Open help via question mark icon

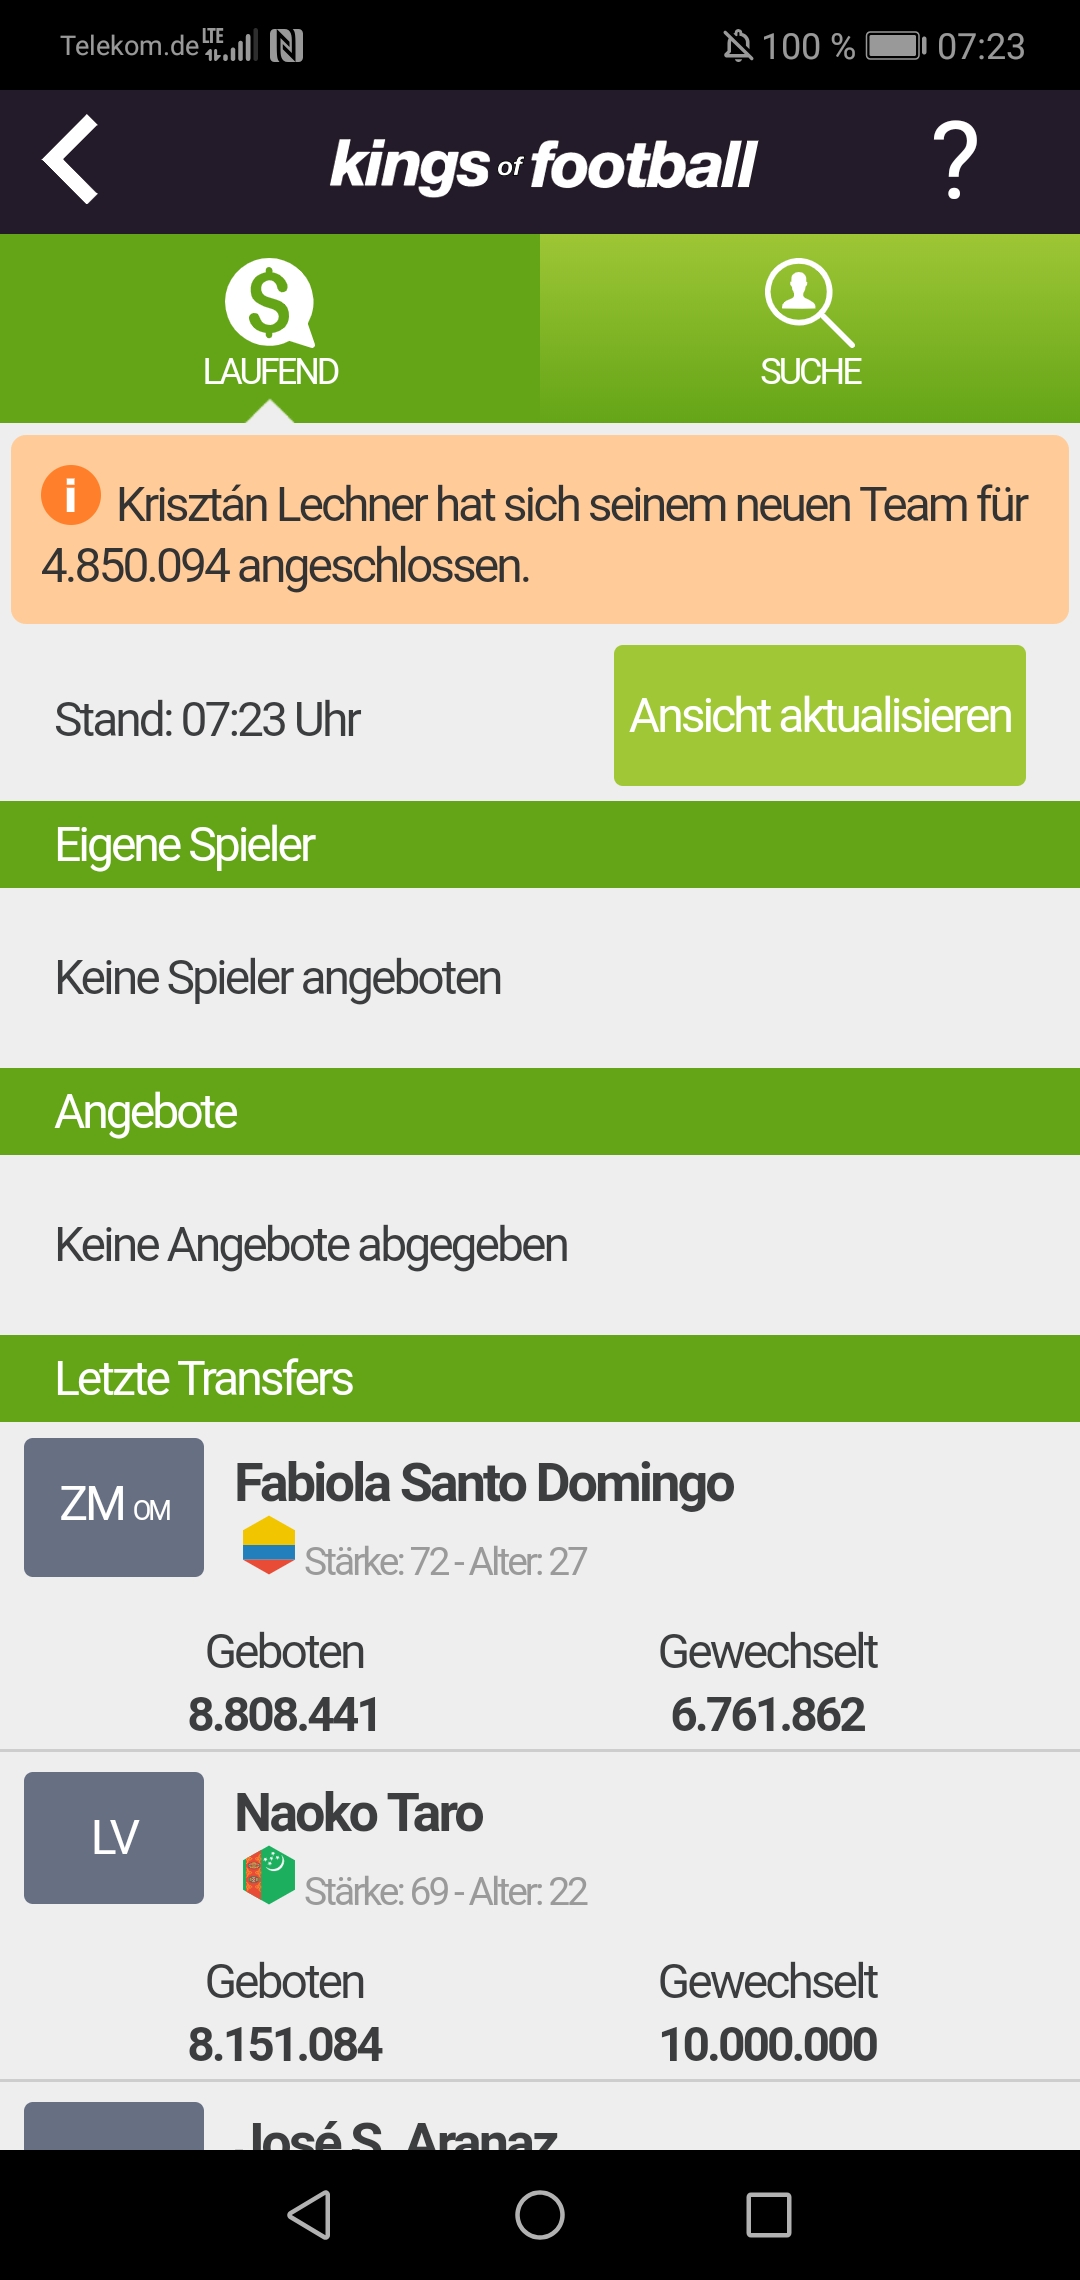tap(955, 160)
